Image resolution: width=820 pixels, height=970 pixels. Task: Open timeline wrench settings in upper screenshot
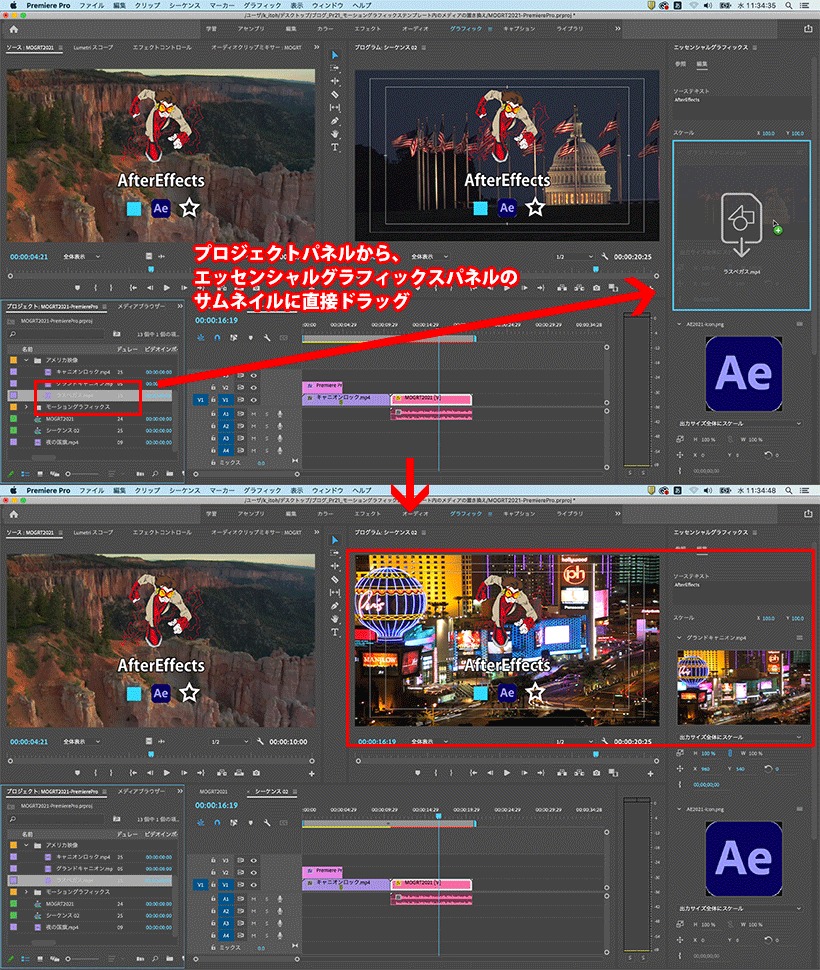click(x=267, y=338)
